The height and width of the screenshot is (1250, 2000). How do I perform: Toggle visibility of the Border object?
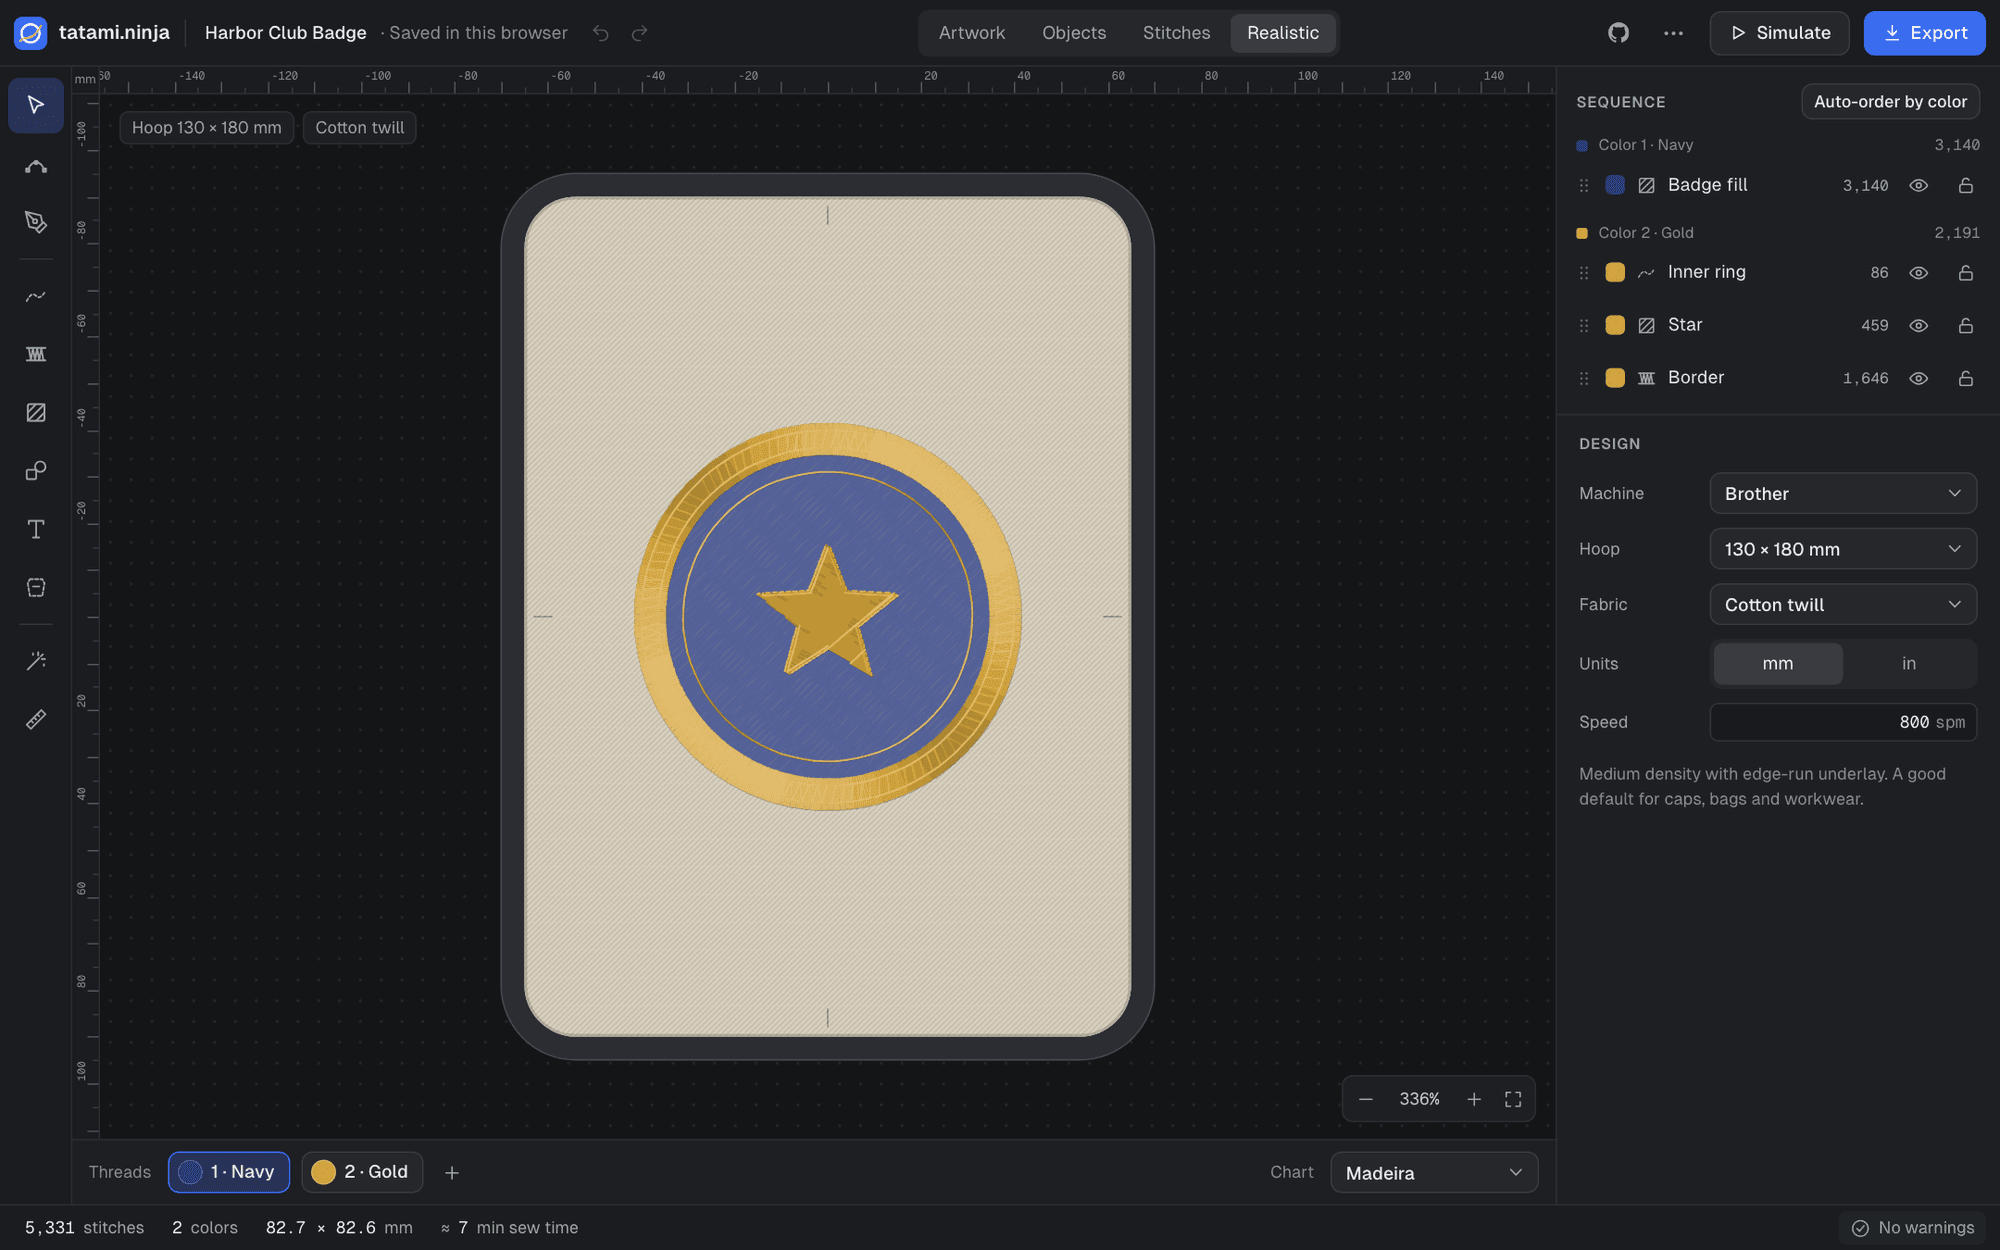[x=1918, y=379]
